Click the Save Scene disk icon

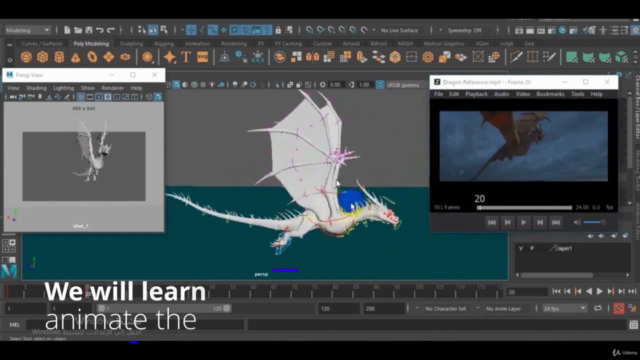pyautogui.click(x=89, y=30)
